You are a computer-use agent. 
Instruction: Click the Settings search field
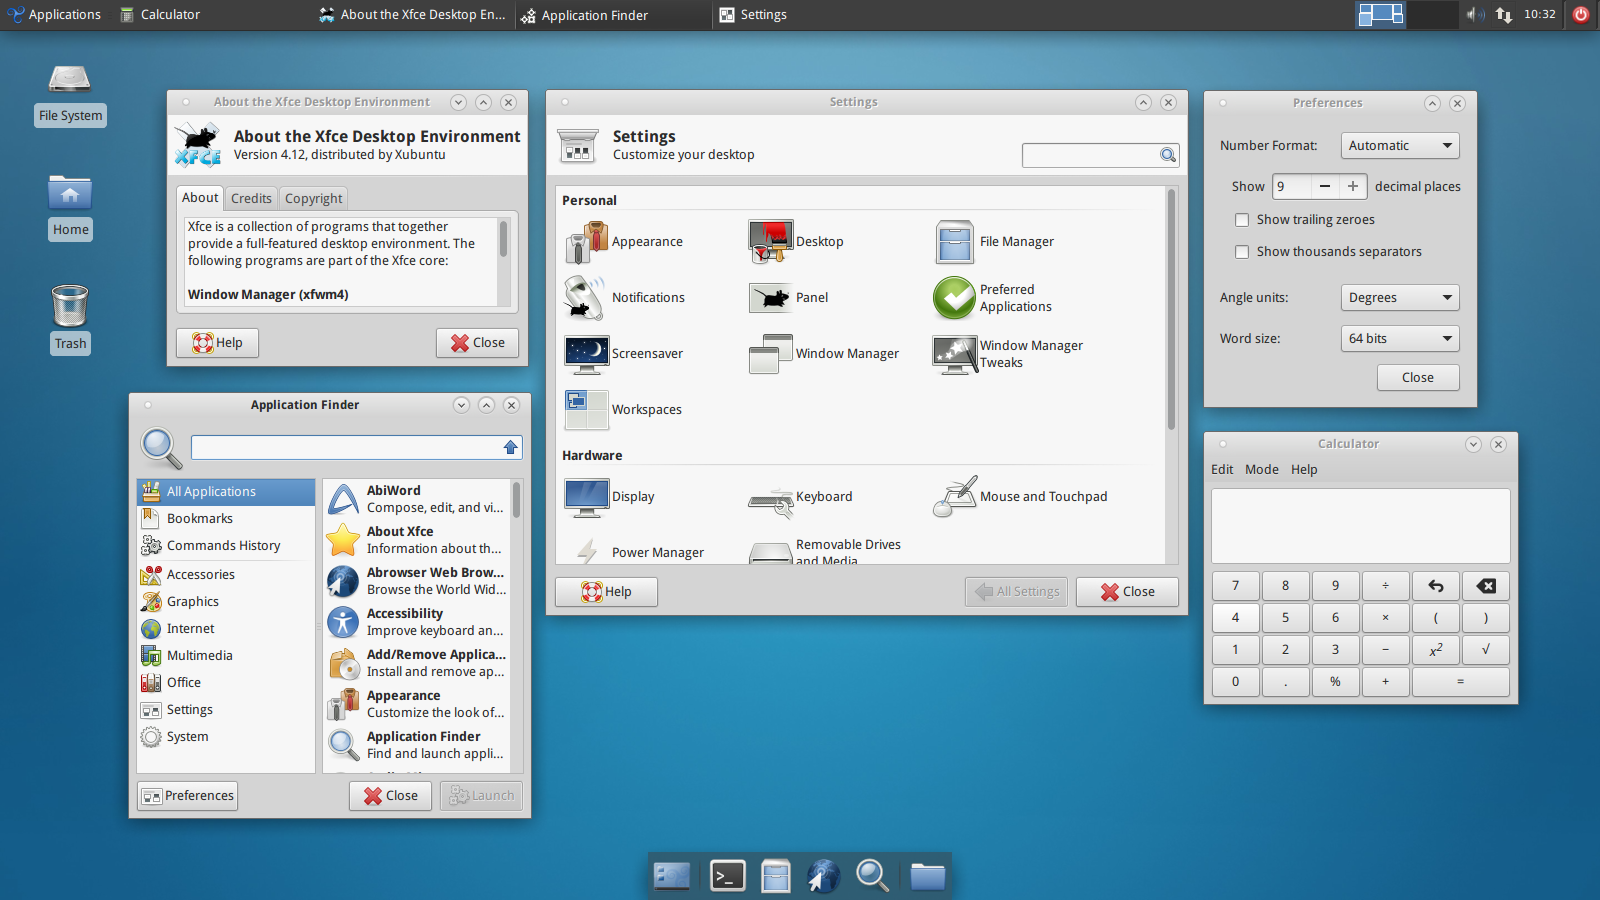coord(1100,155)
